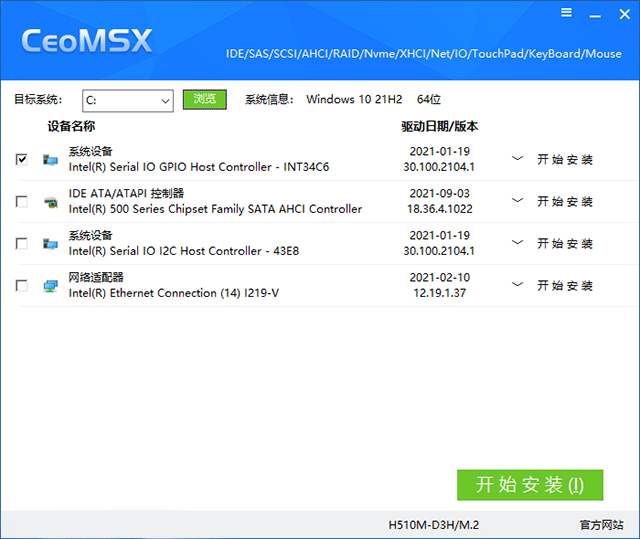Click the driver version 12.19.1.37
Viewport: 640px width, 539px height.
click(x=440, y=293)
